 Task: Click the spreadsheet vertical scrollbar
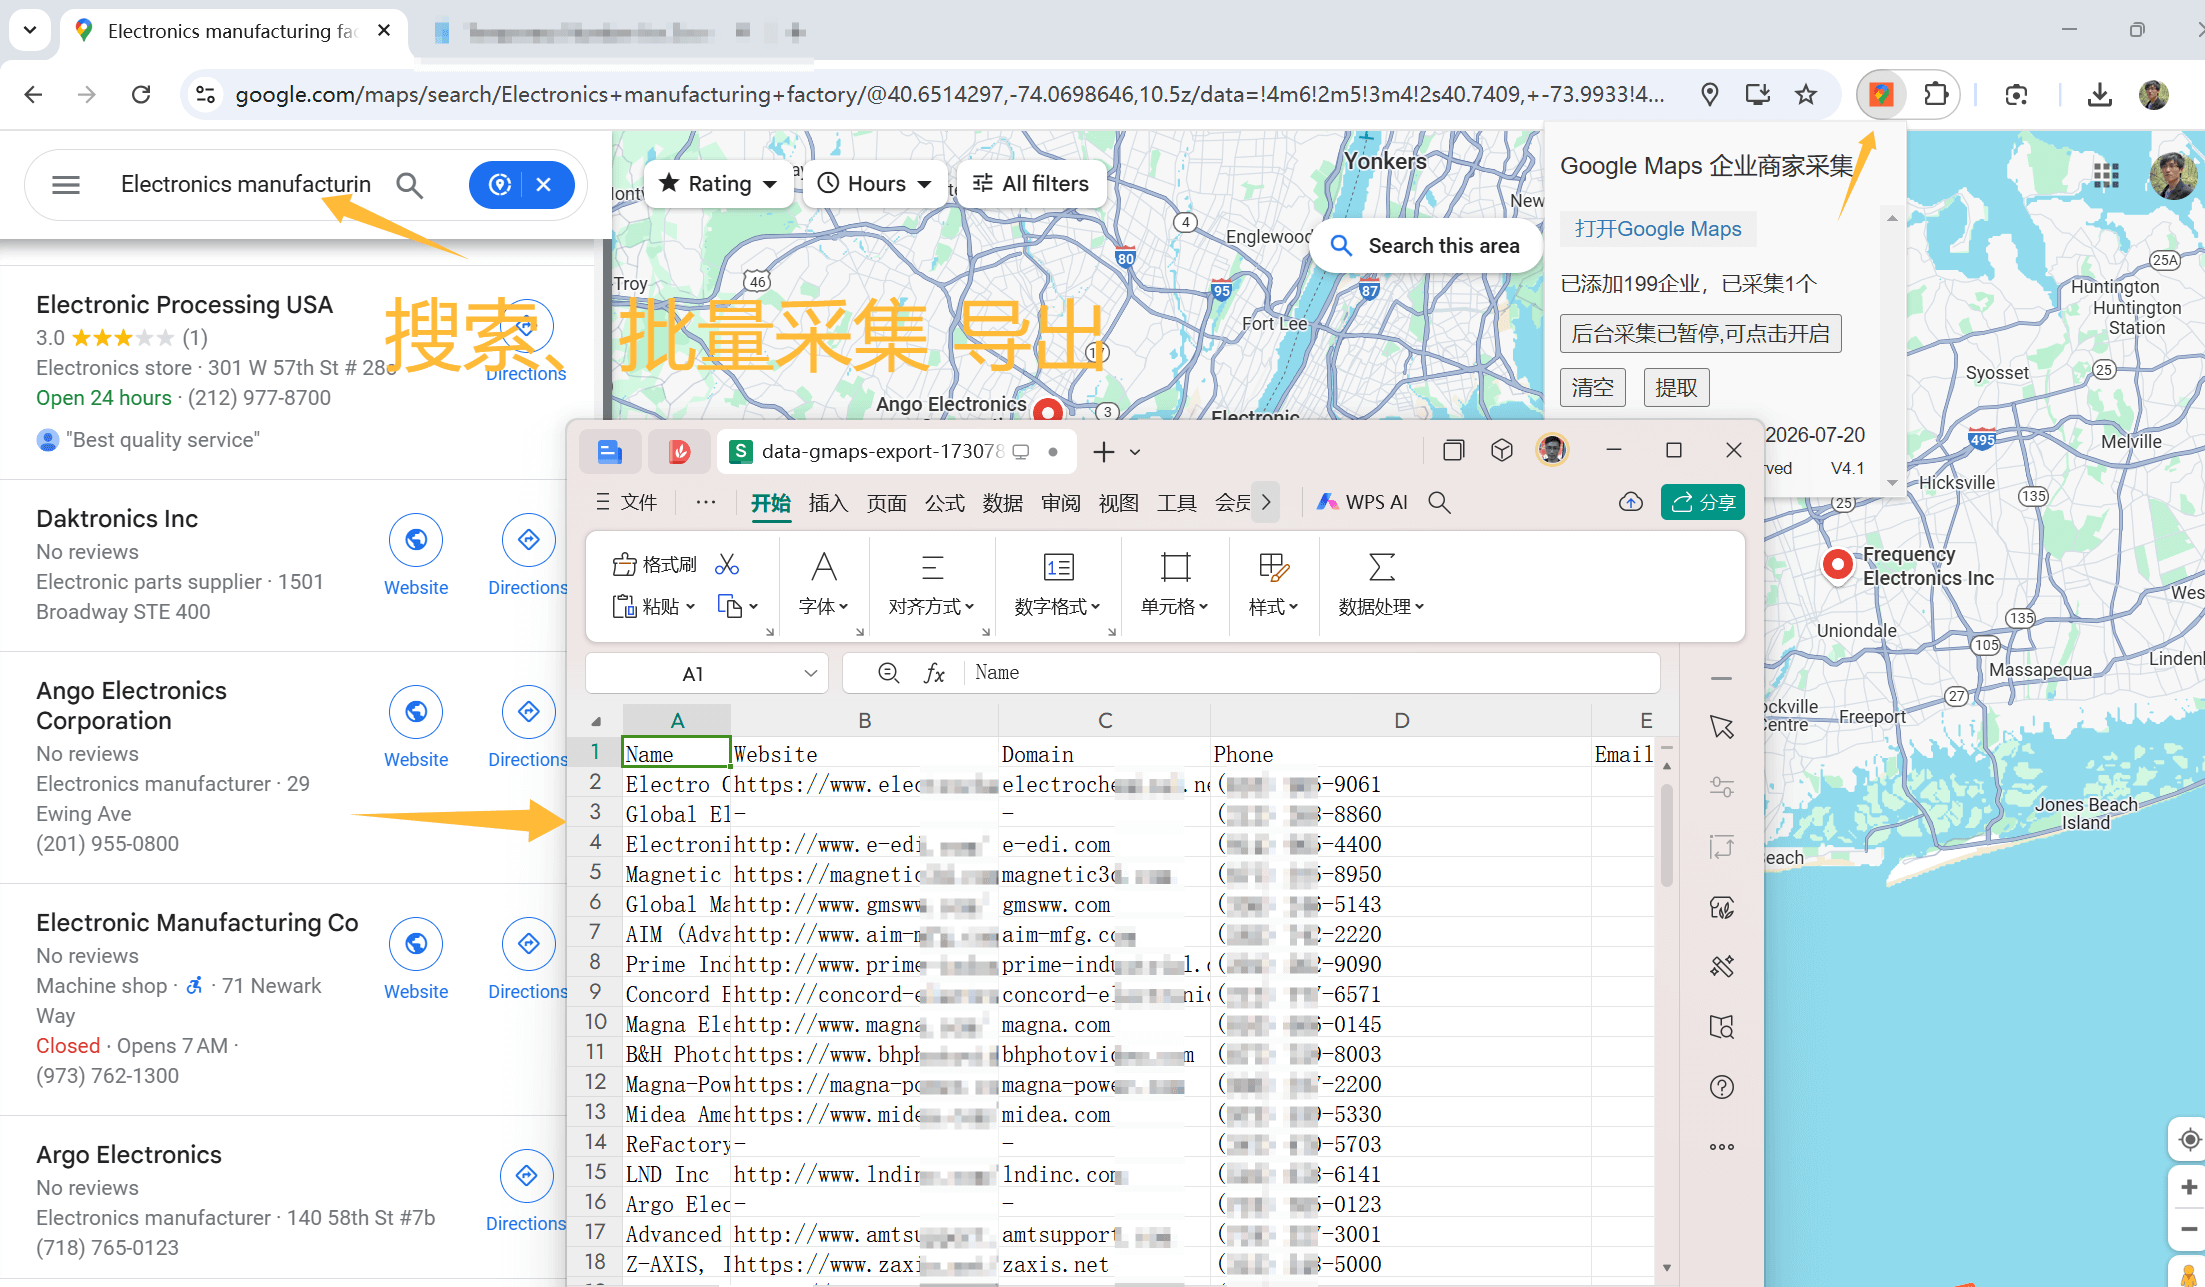[1667, 835]
